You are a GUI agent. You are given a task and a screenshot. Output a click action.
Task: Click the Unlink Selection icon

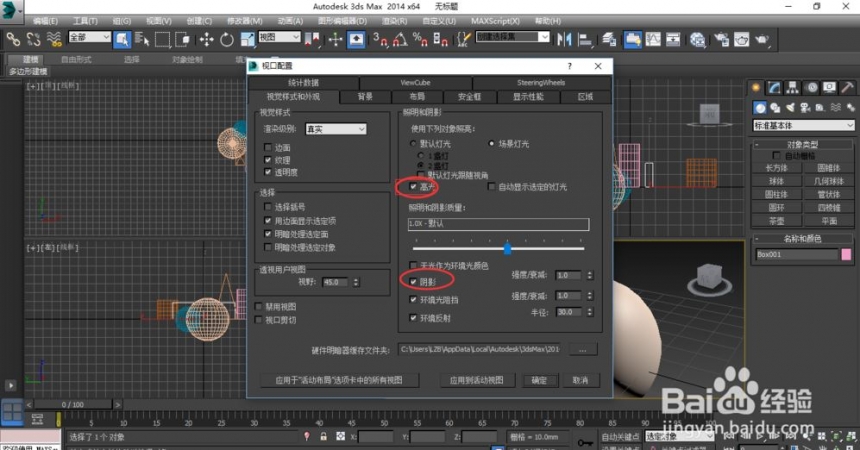pyautogui.click(x=33, y=39)
